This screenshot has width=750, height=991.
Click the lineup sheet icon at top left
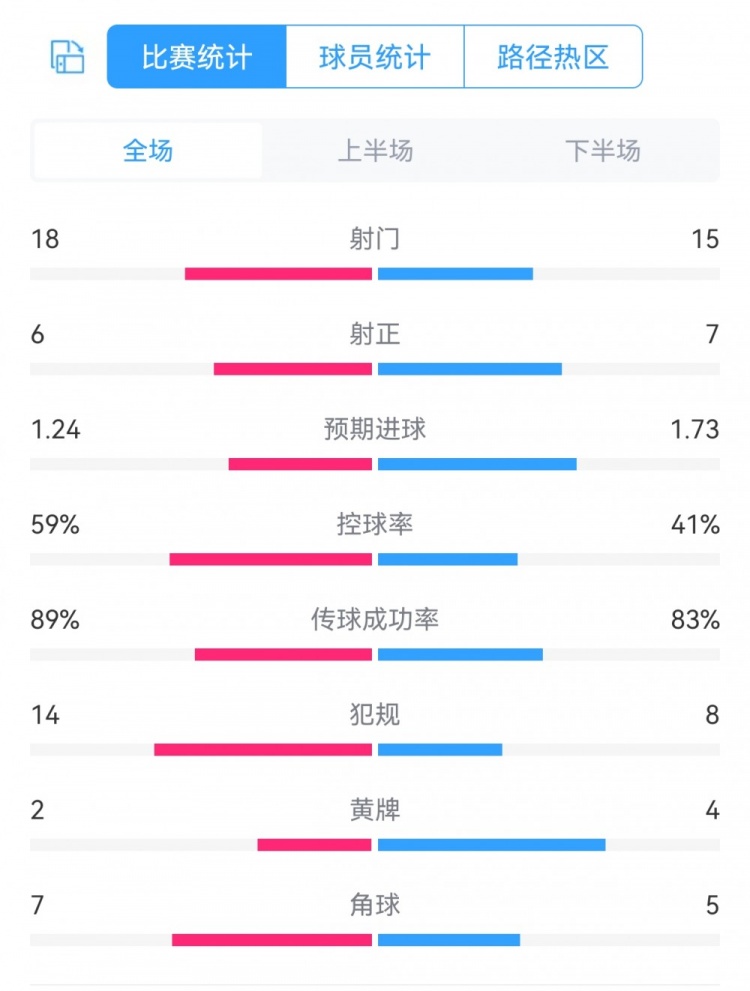pyautogui.click(x=67, y=57)
